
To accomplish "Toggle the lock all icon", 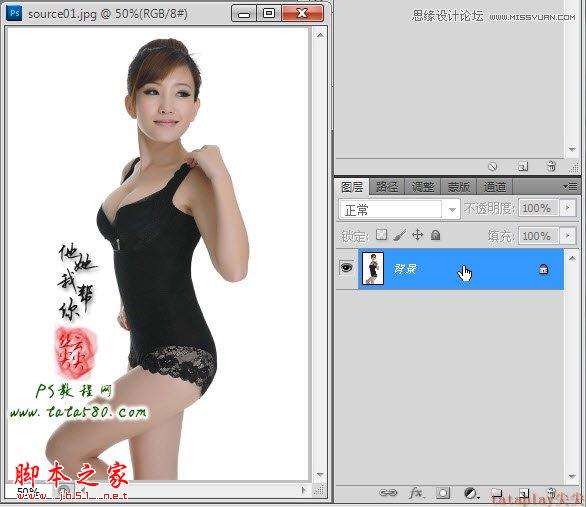I will (x=435, y=235).
